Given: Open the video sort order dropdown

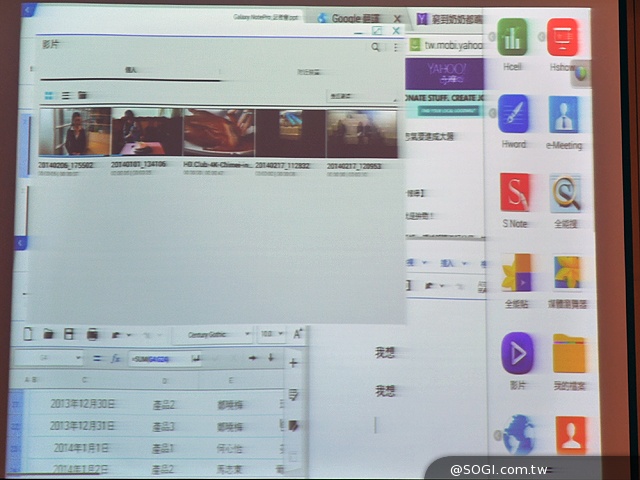Looking at the screenshot, I should point(362,96).
